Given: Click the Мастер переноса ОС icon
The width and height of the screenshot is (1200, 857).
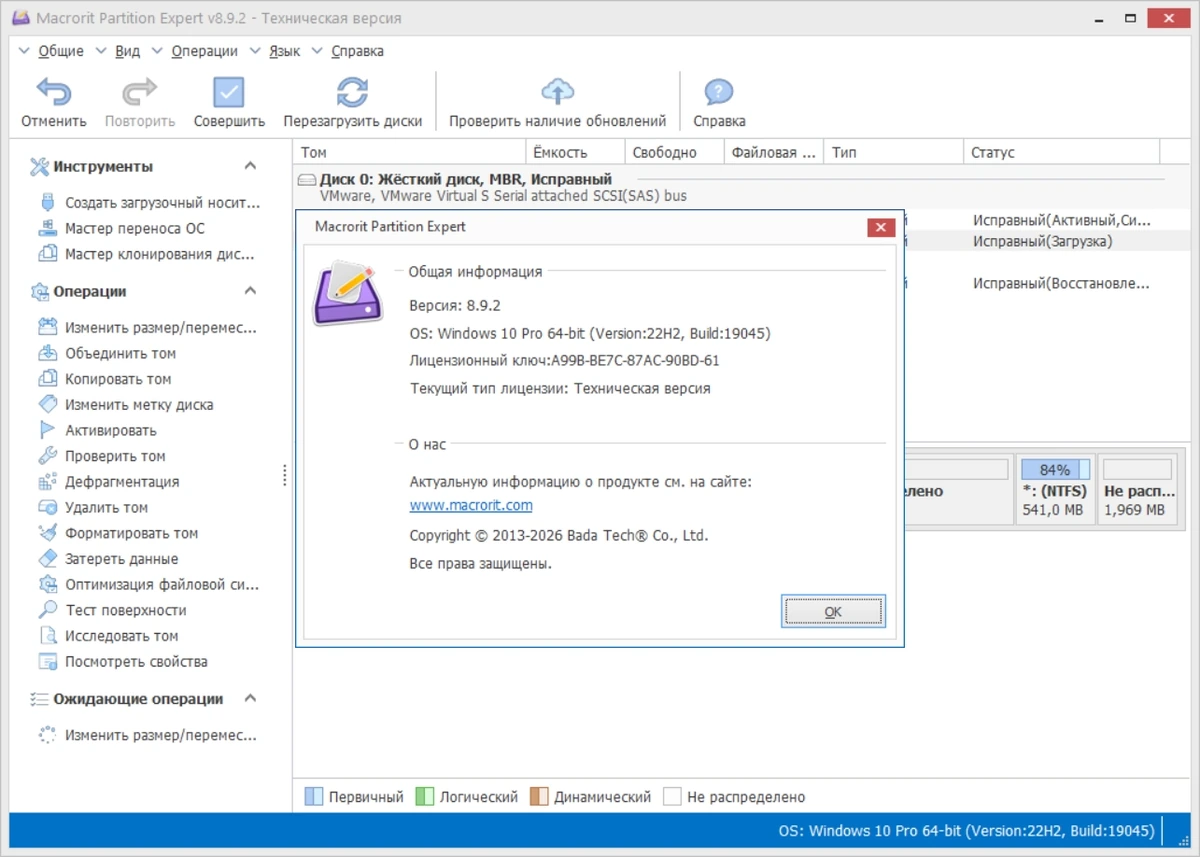Looking at the screenshot, I should (47, 228).
